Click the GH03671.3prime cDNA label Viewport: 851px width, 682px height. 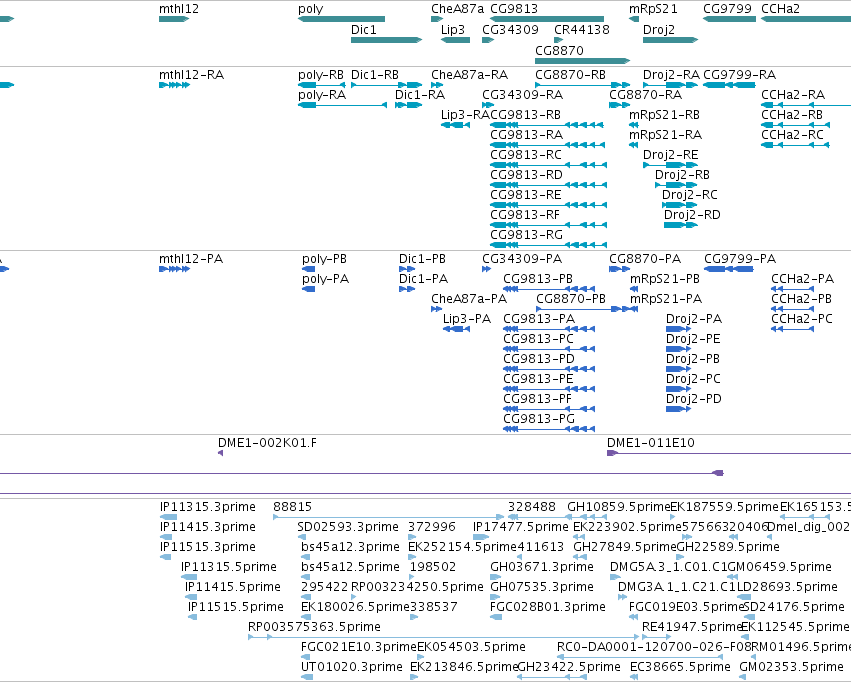(542, 567)
